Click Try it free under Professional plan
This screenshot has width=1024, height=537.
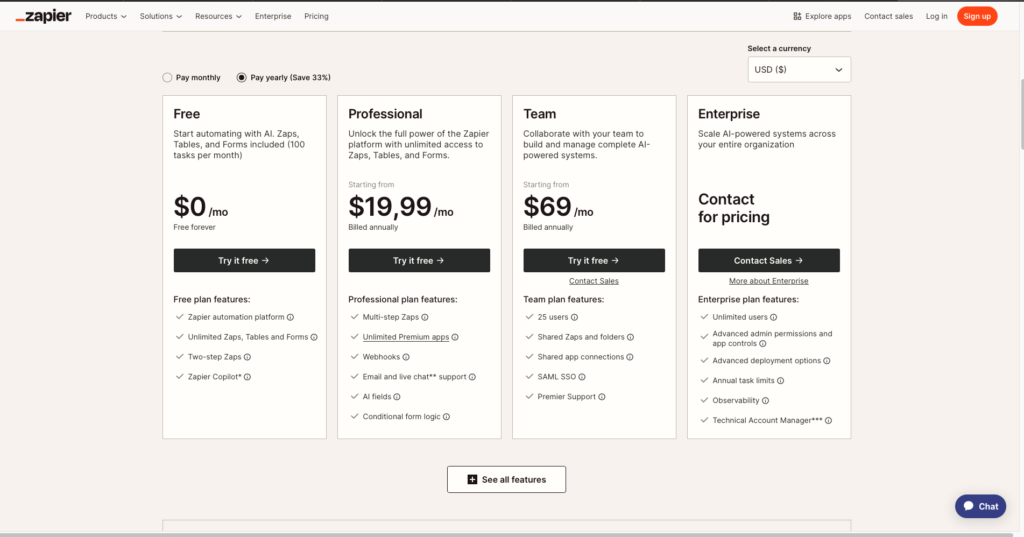(419, 260)
